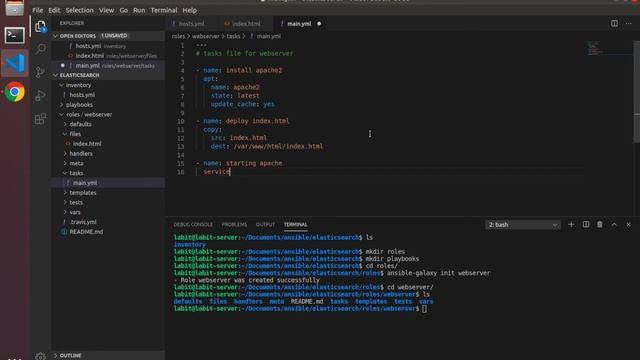Open README.md in explorer tree
This screenshot has height=360, width=640.
click(108, 232)
